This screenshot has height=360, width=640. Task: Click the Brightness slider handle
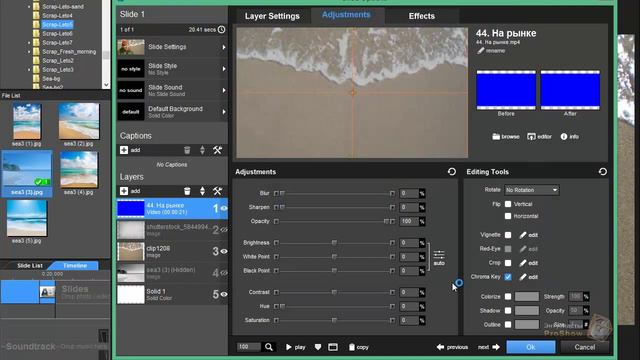(x=334, y=243)
